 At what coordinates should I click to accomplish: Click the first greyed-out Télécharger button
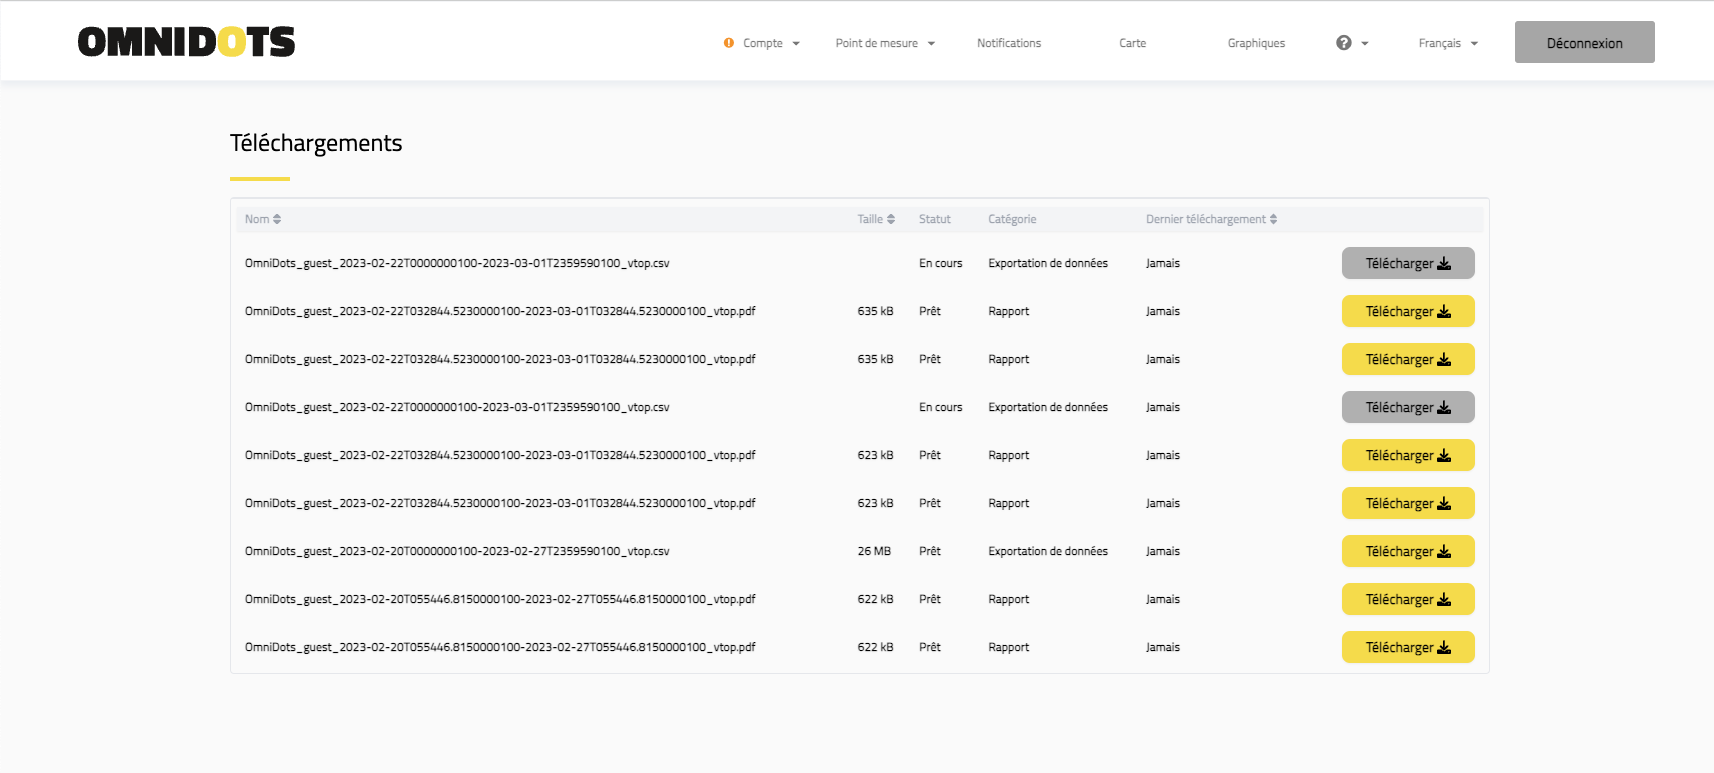coord(1407,263)
